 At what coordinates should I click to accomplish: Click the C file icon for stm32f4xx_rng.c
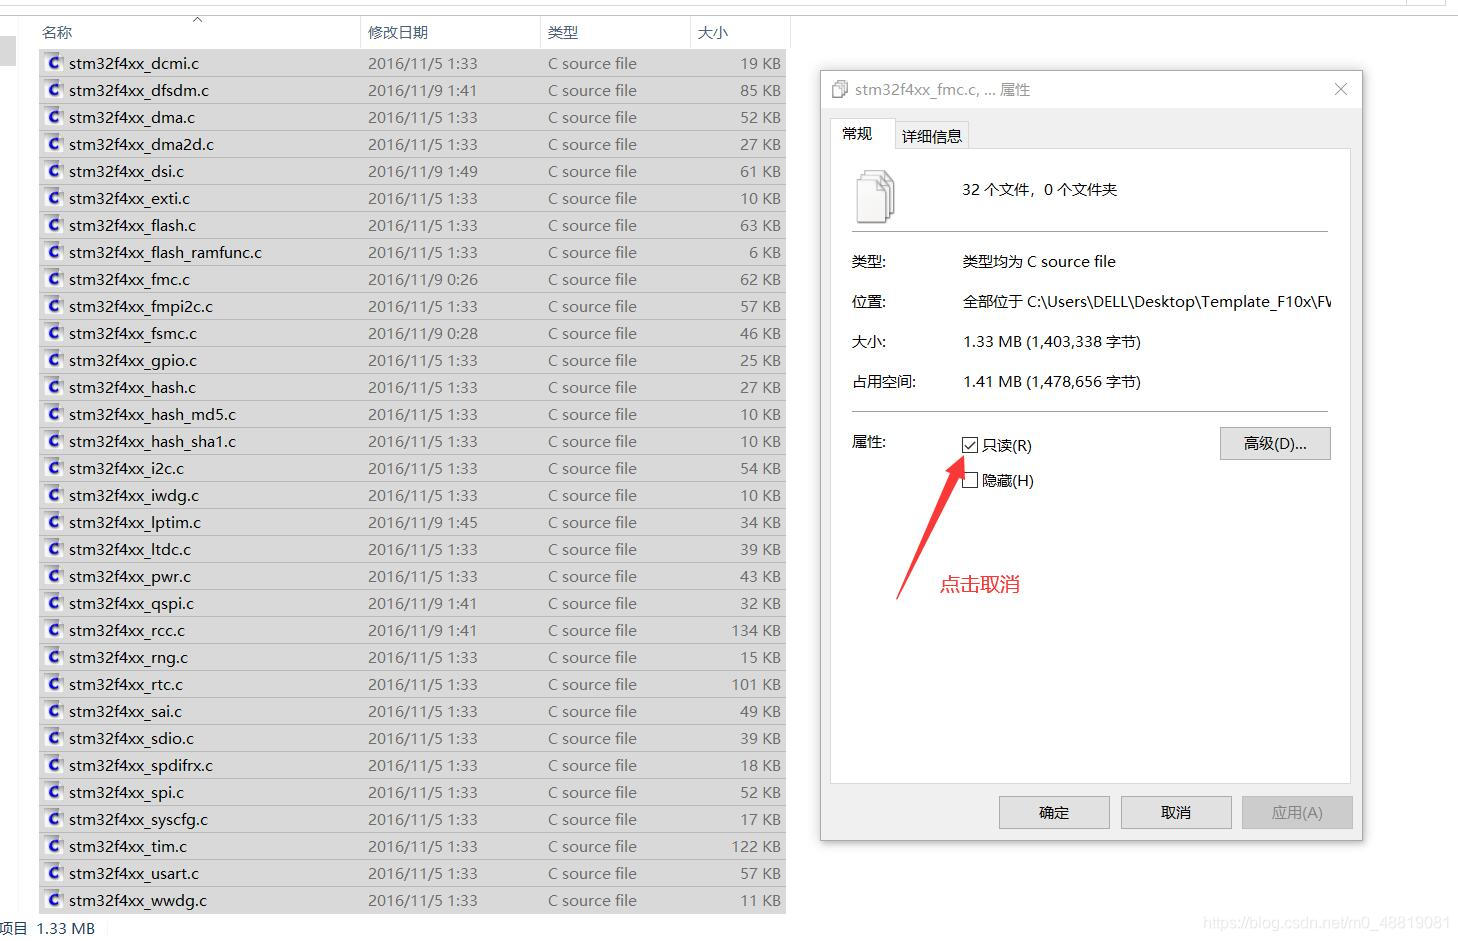click(x=54, y=656)
